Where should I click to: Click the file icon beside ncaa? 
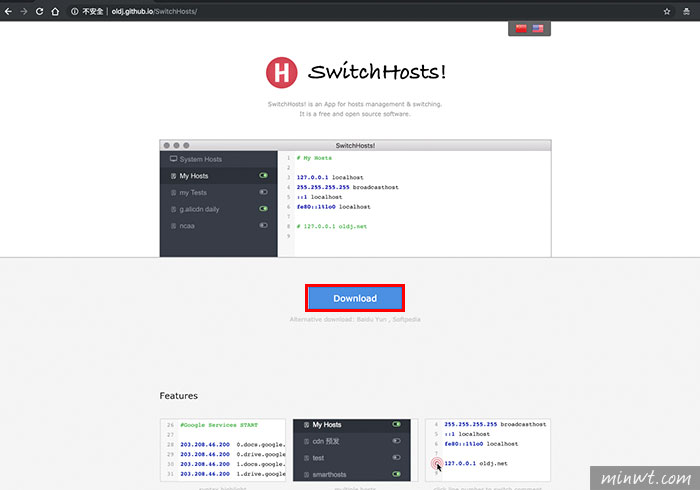(x=173, y=226)
